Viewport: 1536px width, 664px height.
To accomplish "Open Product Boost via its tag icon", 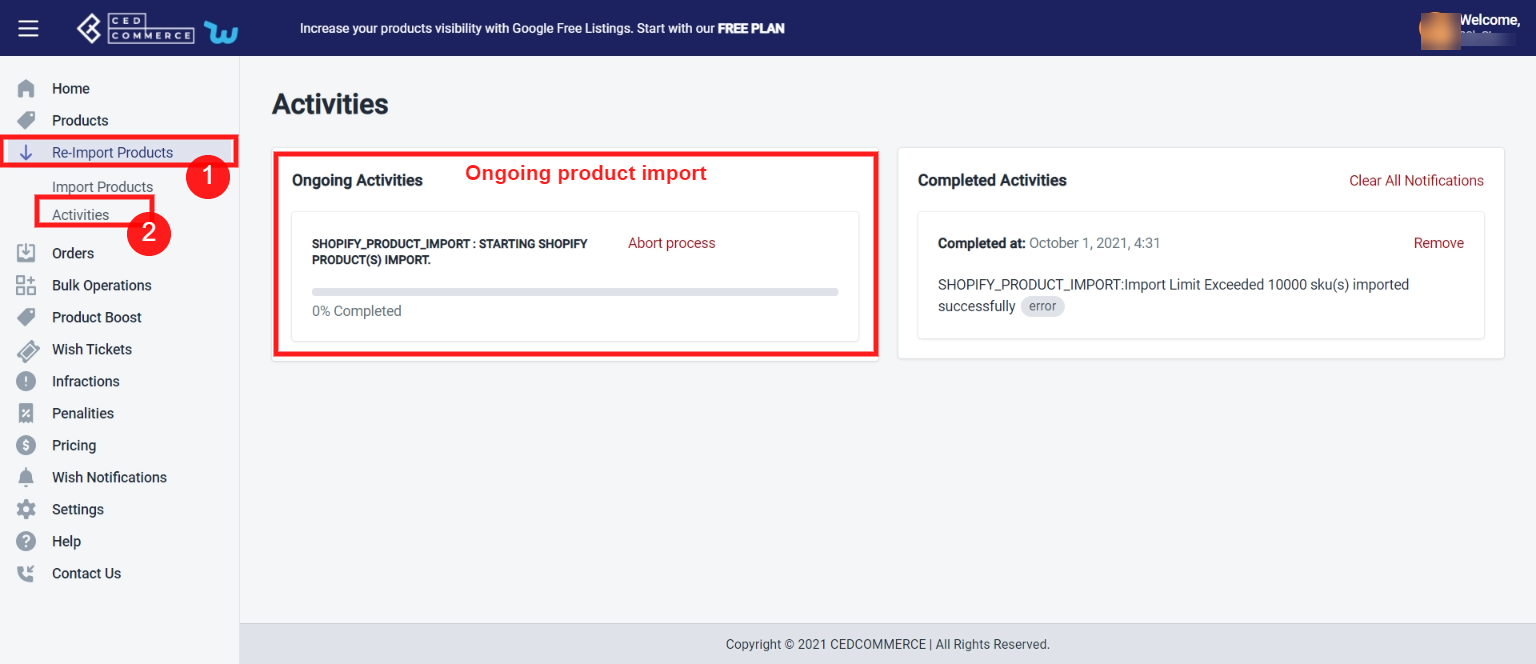I will [x=27, y=317].
